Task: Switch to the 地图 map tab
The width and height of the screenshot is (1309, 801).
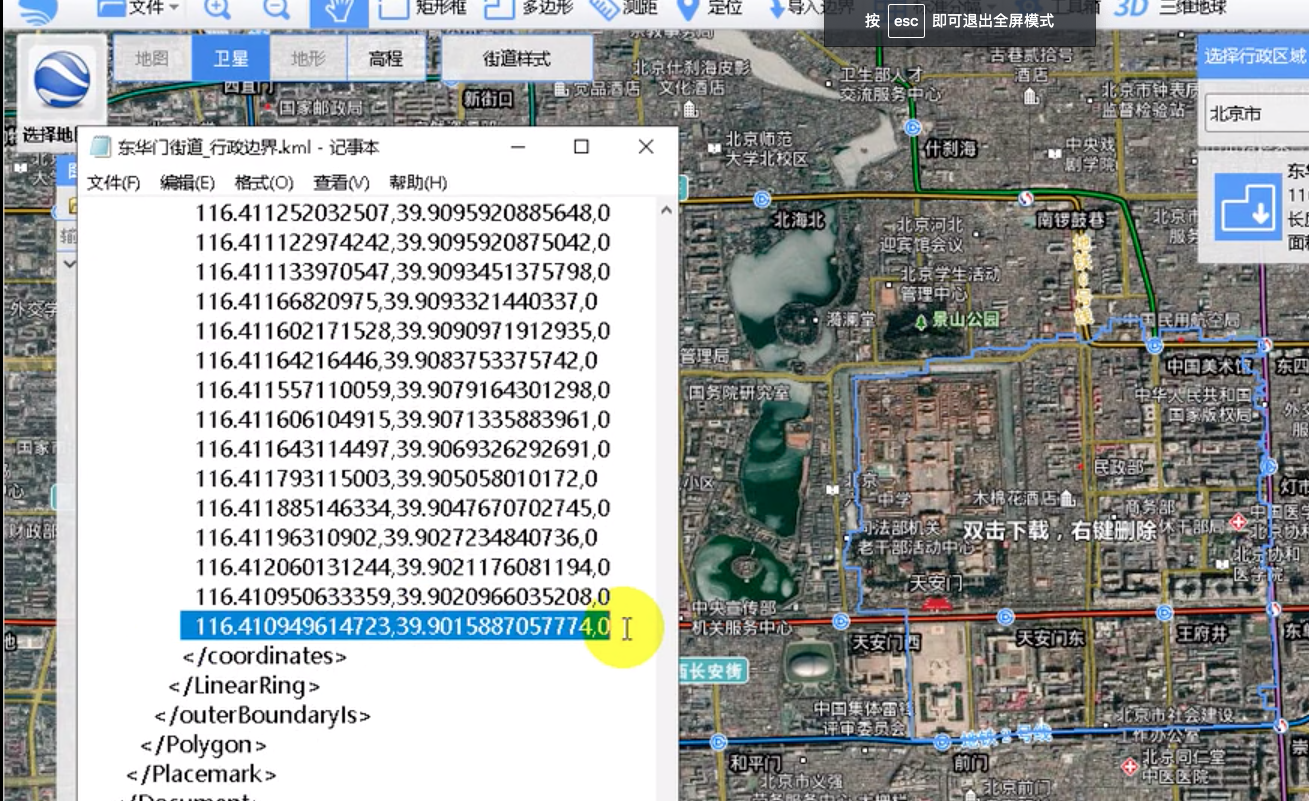Action: [x=152, y=58]
